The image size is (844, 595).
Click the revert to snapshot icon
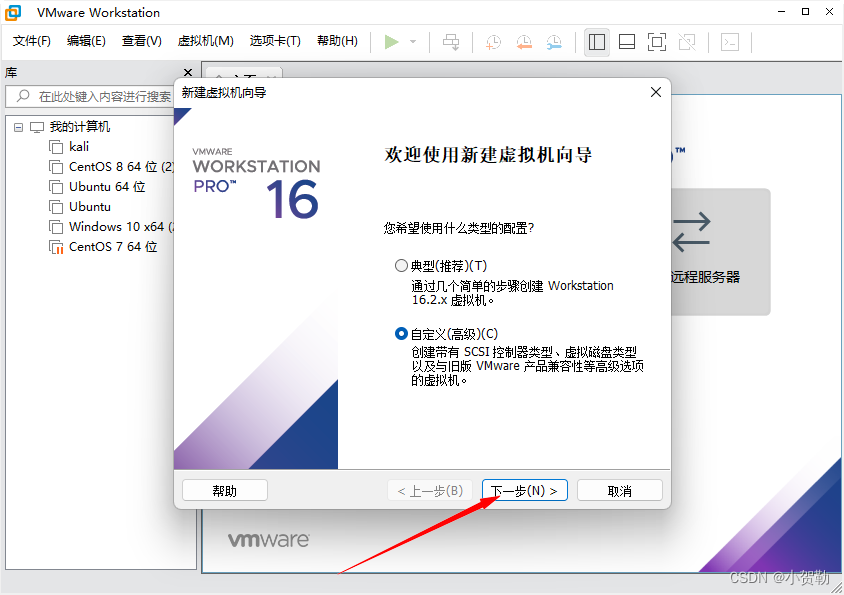pos(524,41)
